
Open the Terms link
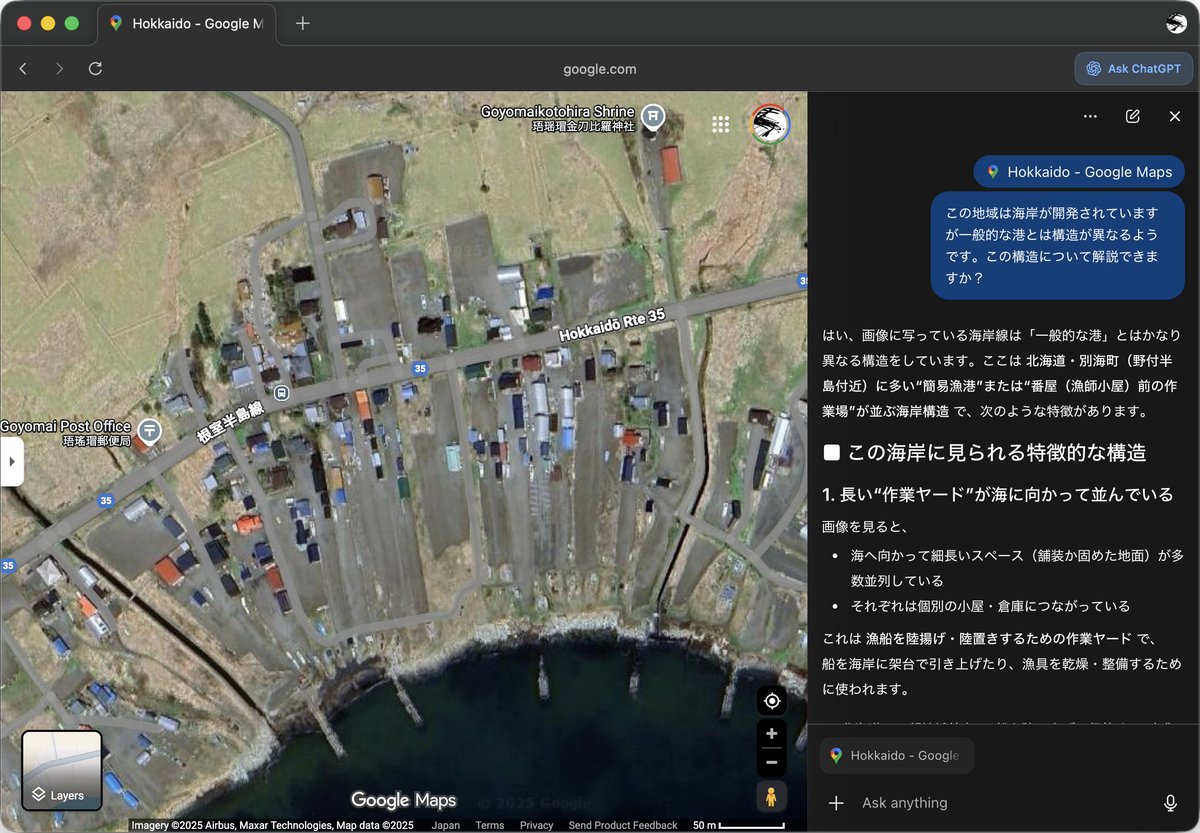[x=490, y=825]
